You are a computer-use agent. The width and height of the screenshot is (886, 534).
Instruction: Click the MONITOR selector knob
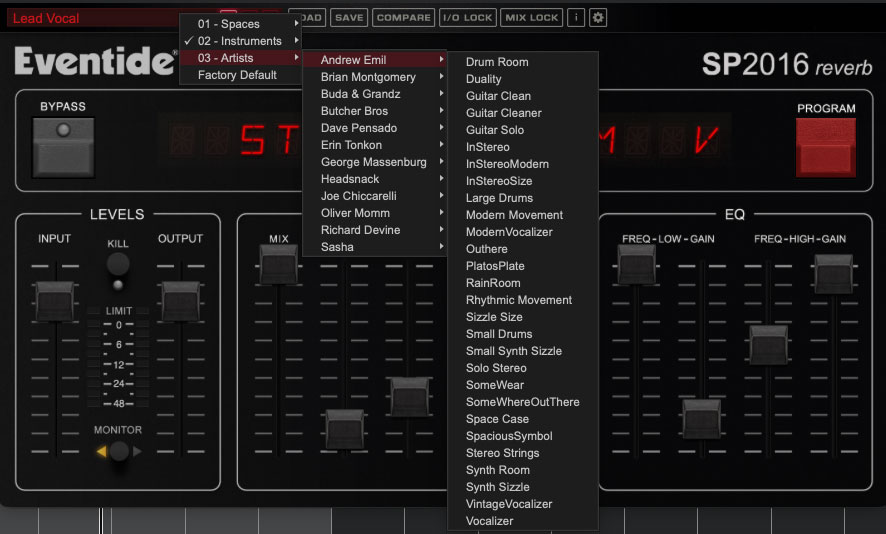(x=119, y=451)
